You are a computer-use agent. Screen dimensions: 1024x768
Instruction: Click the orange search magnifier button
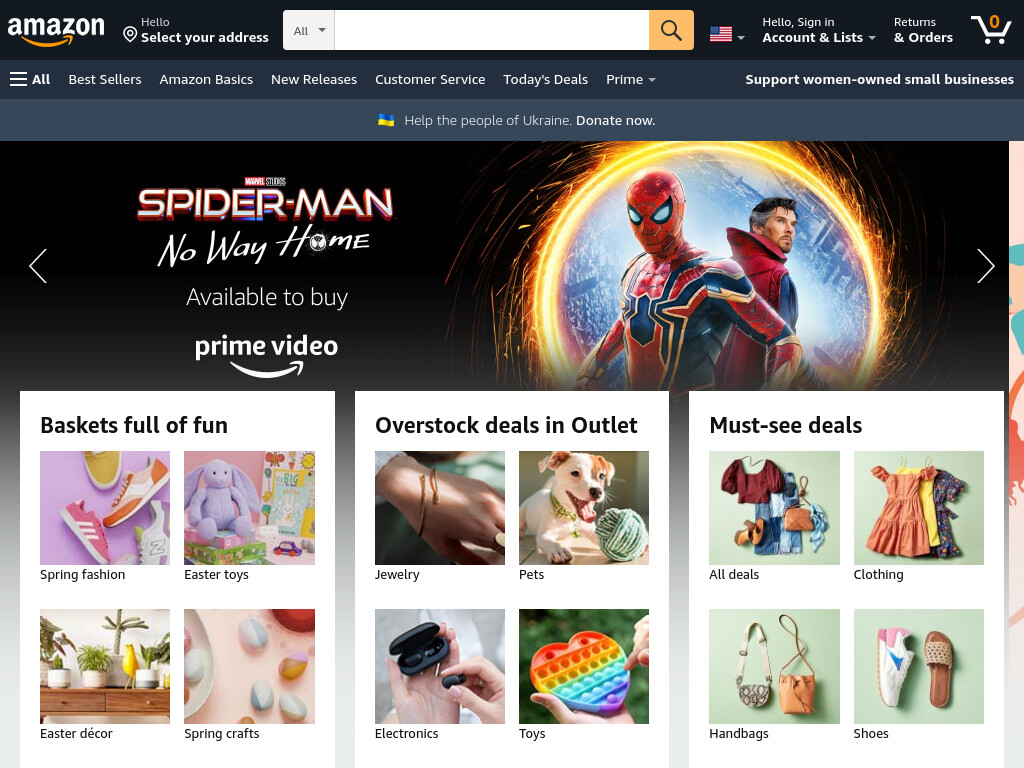click(671, 30)
